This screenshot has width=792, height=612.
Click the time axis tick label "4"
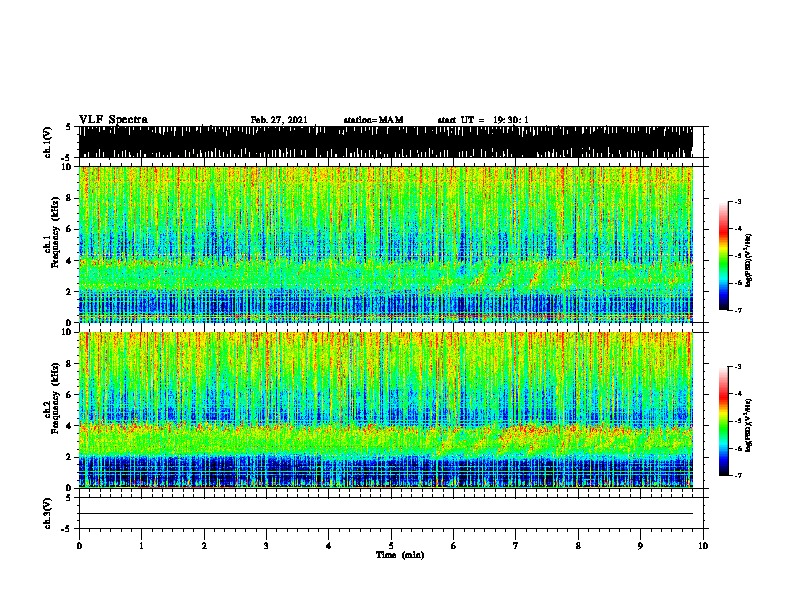329,546
